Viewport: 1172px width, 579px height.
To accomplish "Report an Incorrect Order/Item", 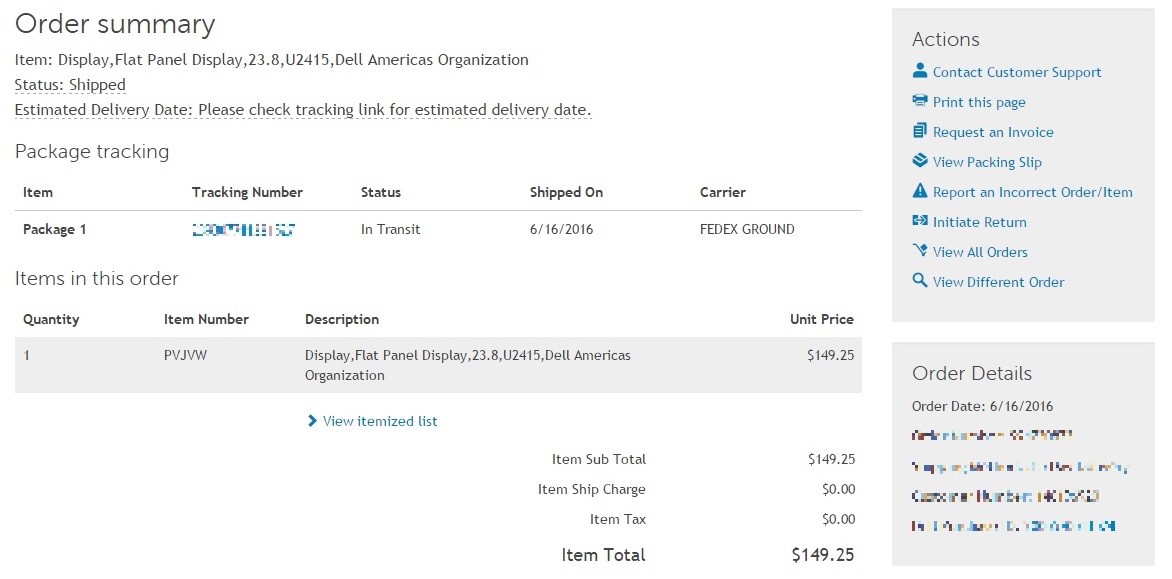I will point(1032,192).
